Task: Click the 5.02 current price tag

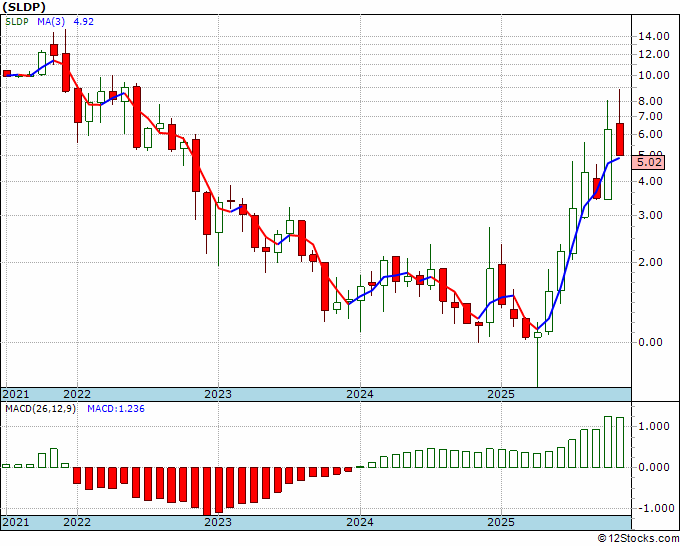Action: coord(648,163)
